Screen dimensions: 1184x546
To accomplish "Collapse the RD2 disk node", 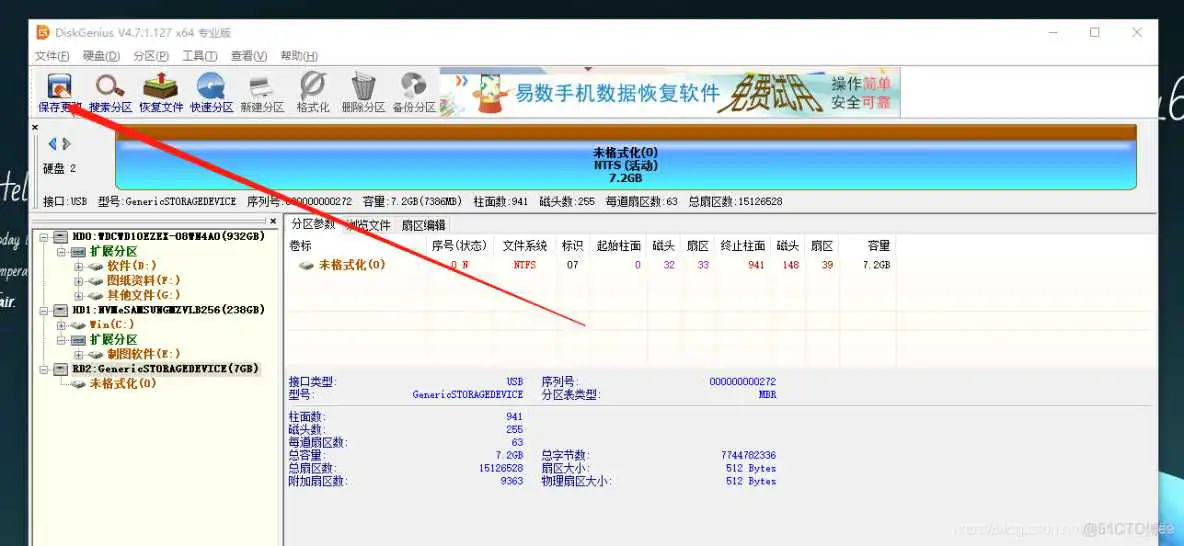I will (x=44, y=369).
